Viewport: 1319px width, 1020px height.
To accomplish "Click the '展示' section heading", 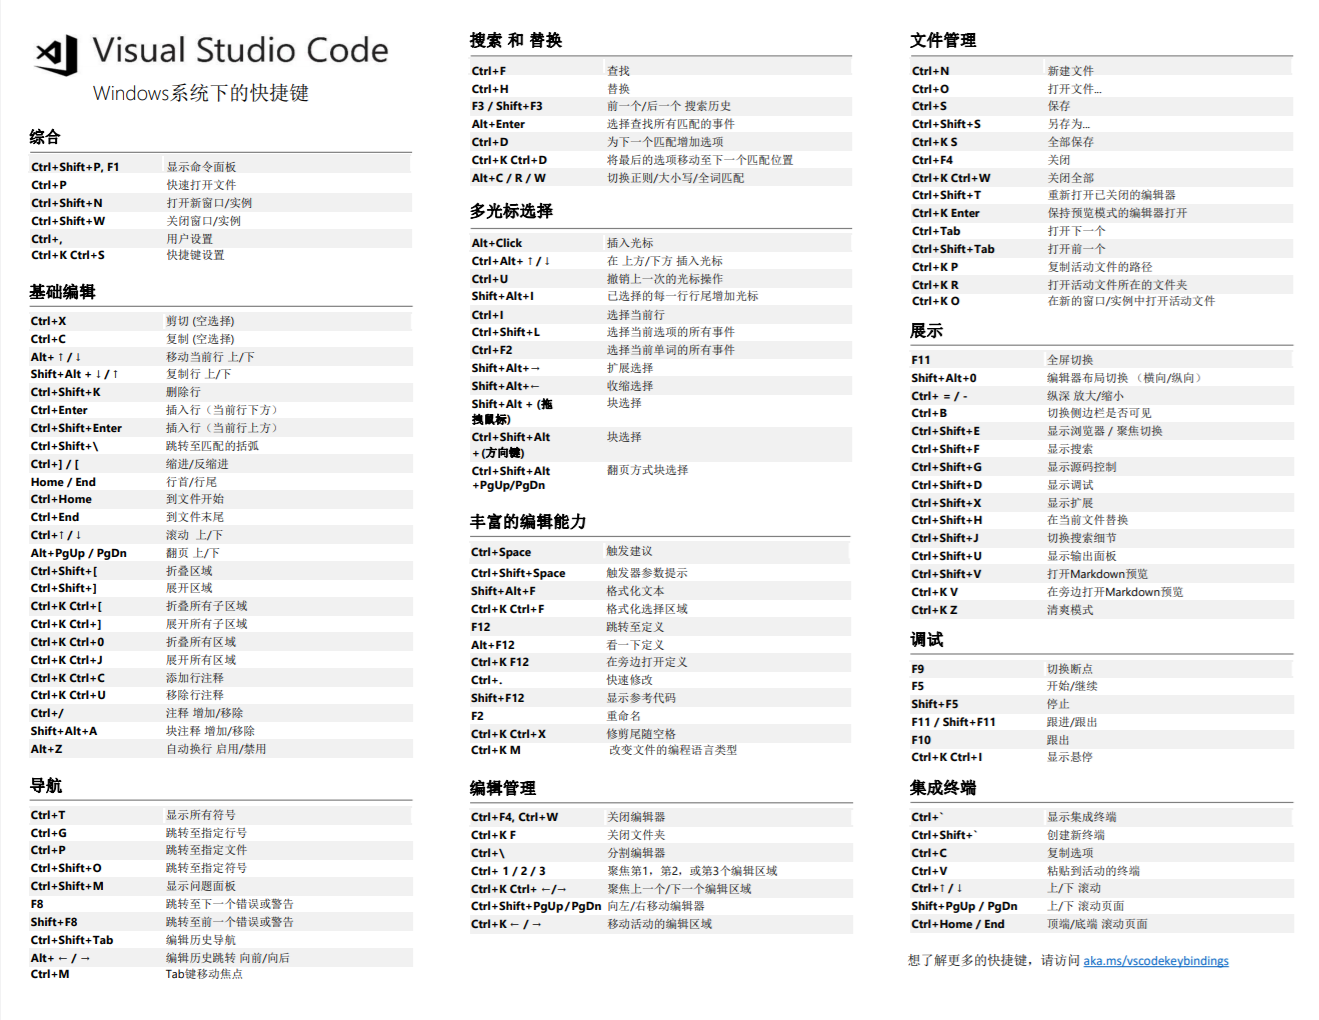I will pos(926,331).
